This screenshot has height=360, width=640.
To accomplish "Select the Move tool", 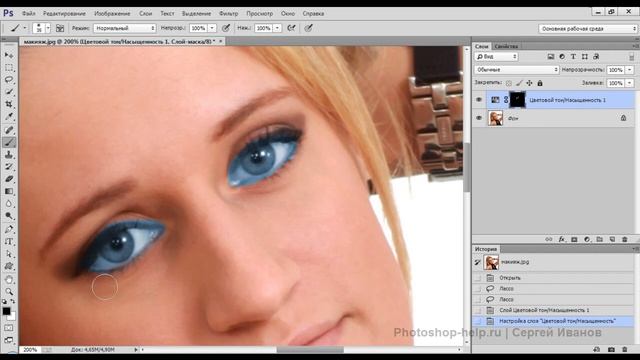I will [9, 55].
